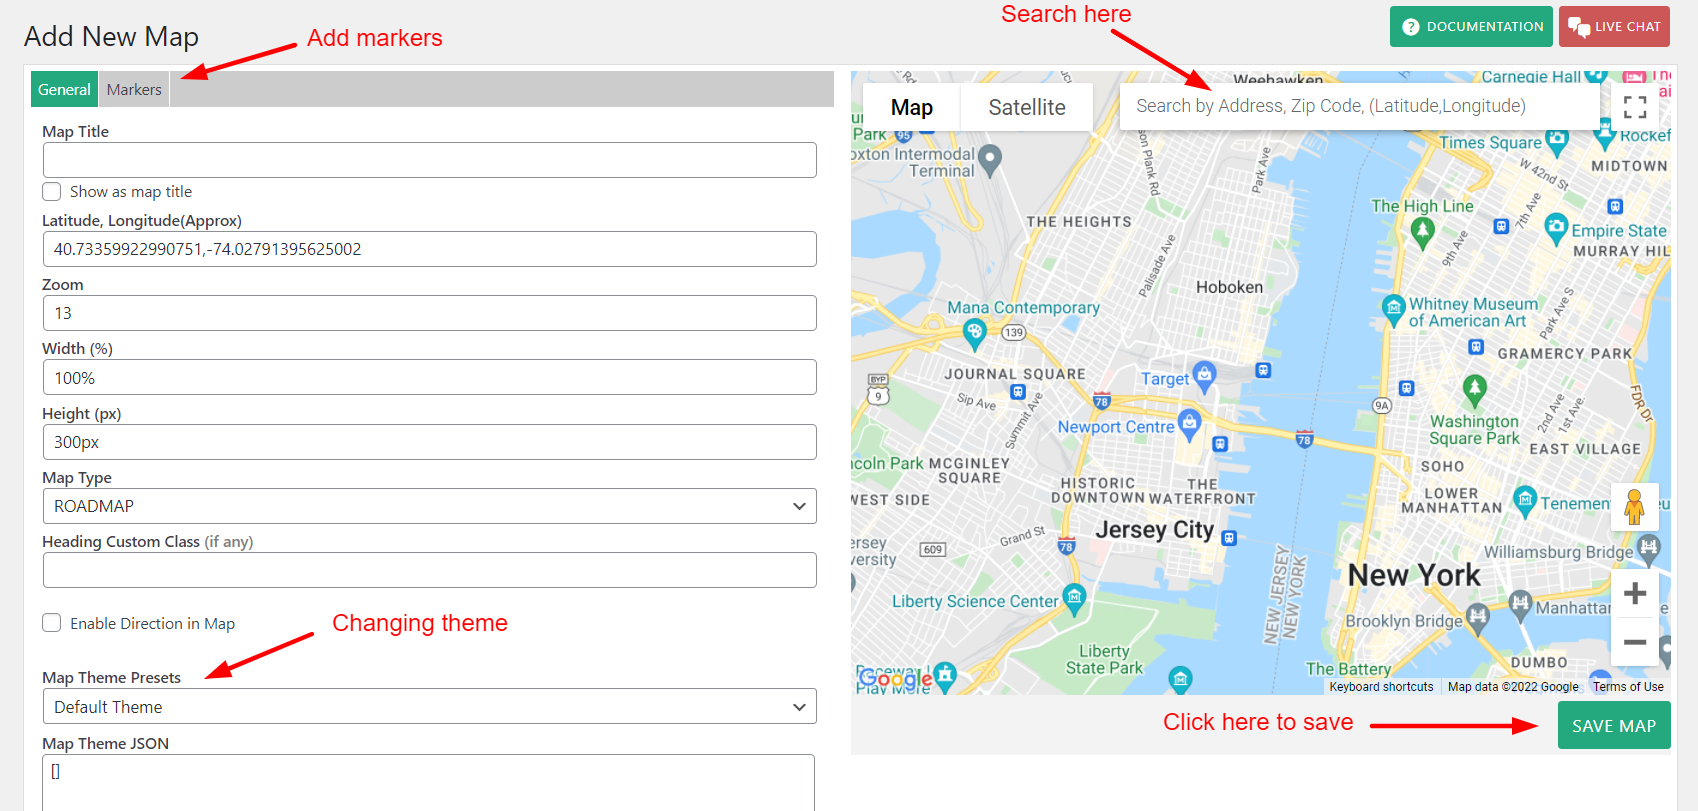
Task: Click the Hoboken map label
Action: (1229, 287)
